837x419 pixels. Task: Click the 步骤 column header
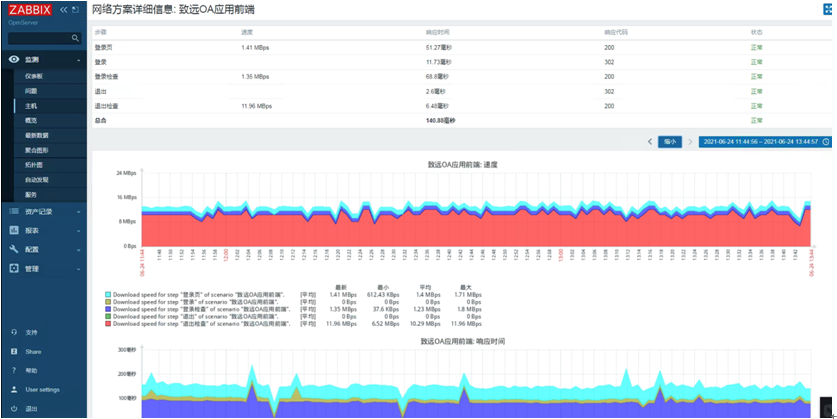(x=100, y=32)
